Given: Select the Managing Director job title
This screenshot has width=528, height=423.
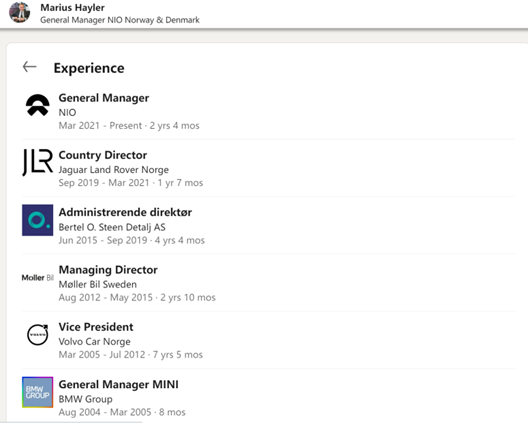Looking at the screenshot, I should coord(108,270).
